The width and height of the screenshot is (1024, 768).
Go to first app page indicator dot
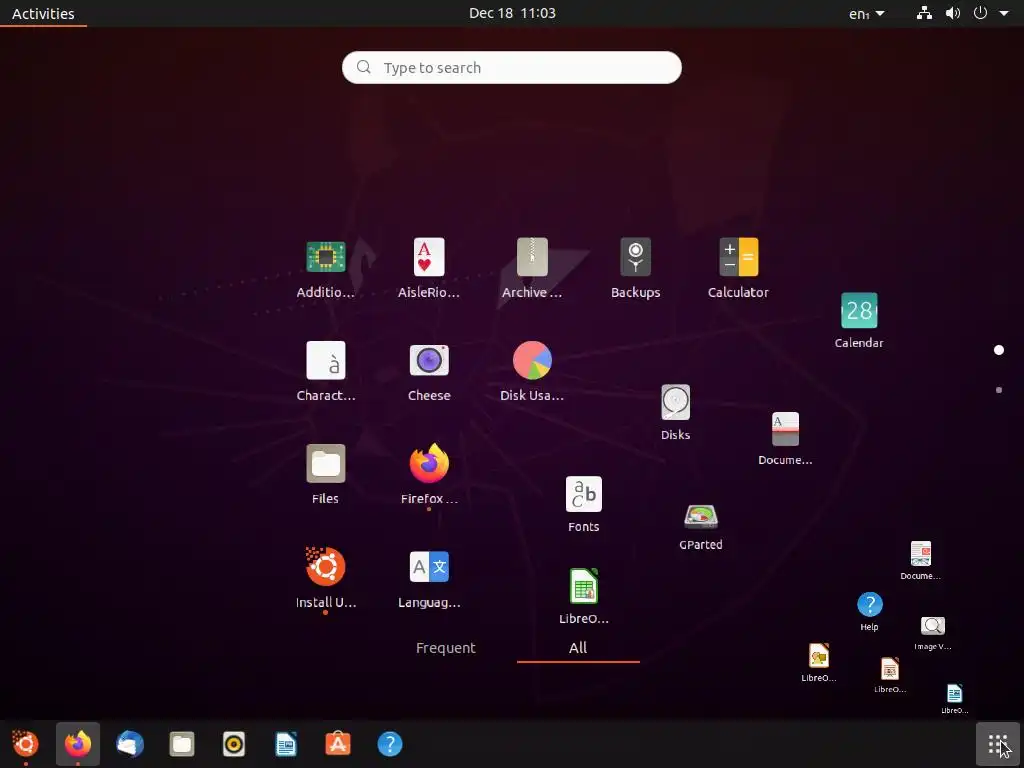(999, 350)
